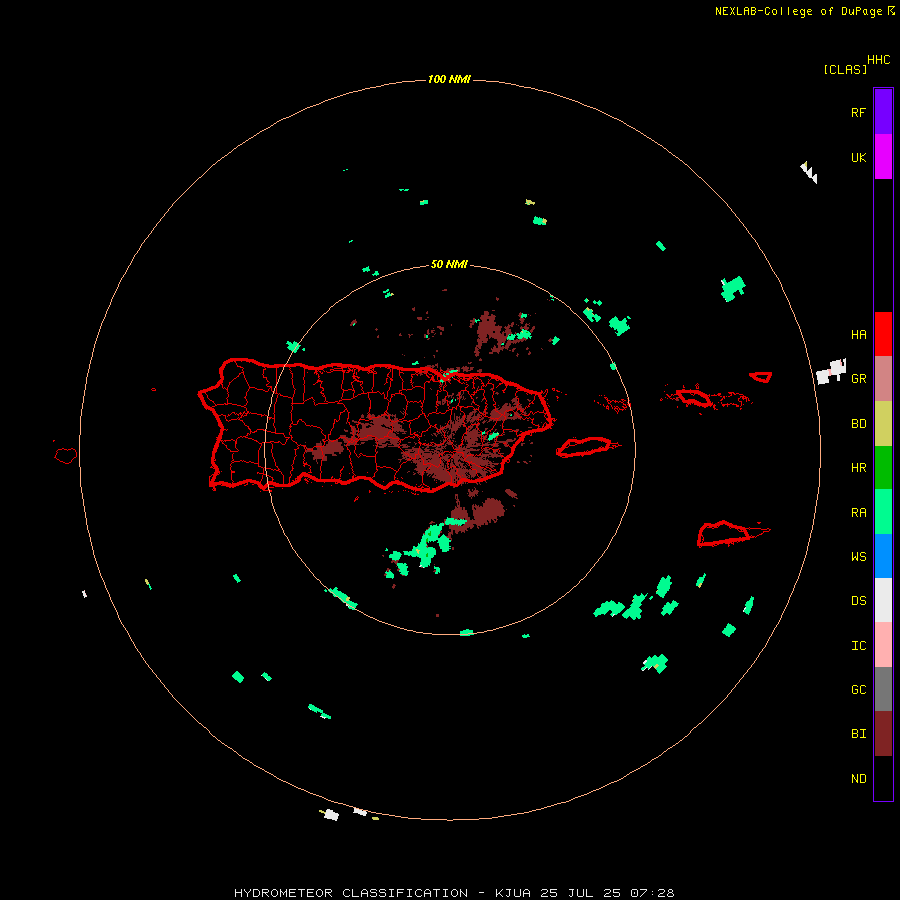The image size is (900, 900).
Task: Click the dark green HR swatch
Action: [883, 468]
